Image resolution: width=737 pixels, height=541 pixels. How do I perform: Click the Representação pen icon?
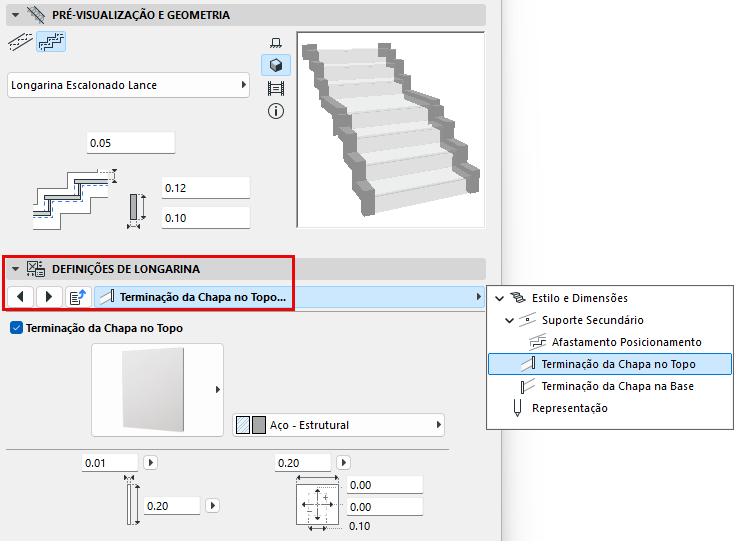(517, 408)
